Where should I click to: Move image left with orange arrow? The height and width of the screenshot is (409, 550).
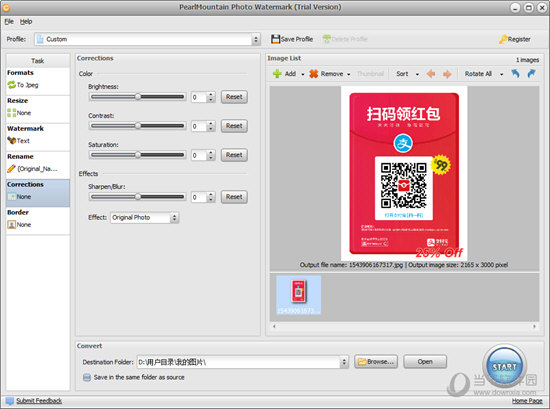coord(431,74)
